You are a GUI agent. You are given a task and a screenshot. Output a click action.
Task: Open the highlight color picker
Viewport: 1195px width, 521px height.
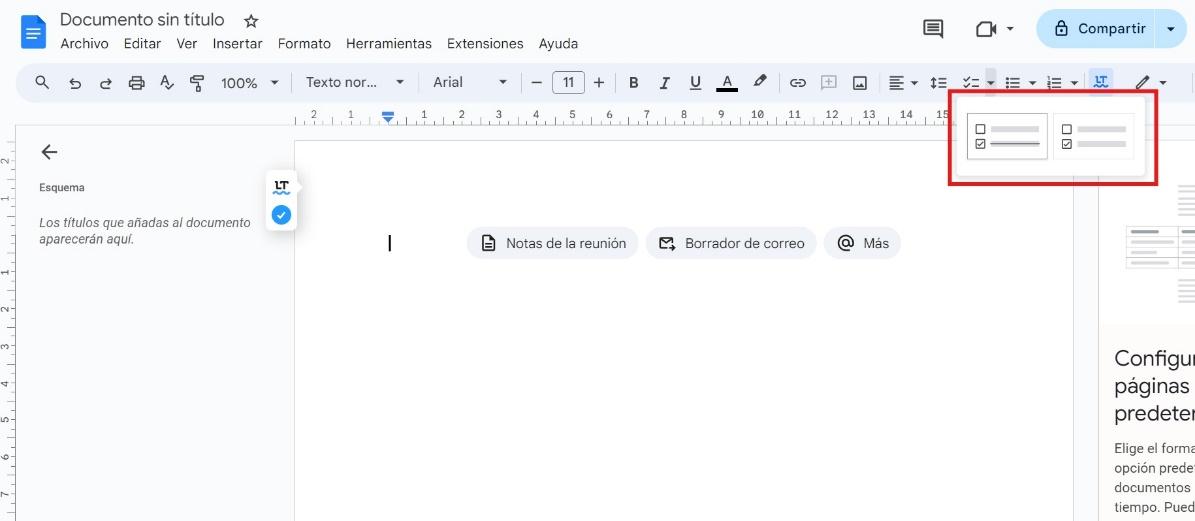[x=760, y=82]
